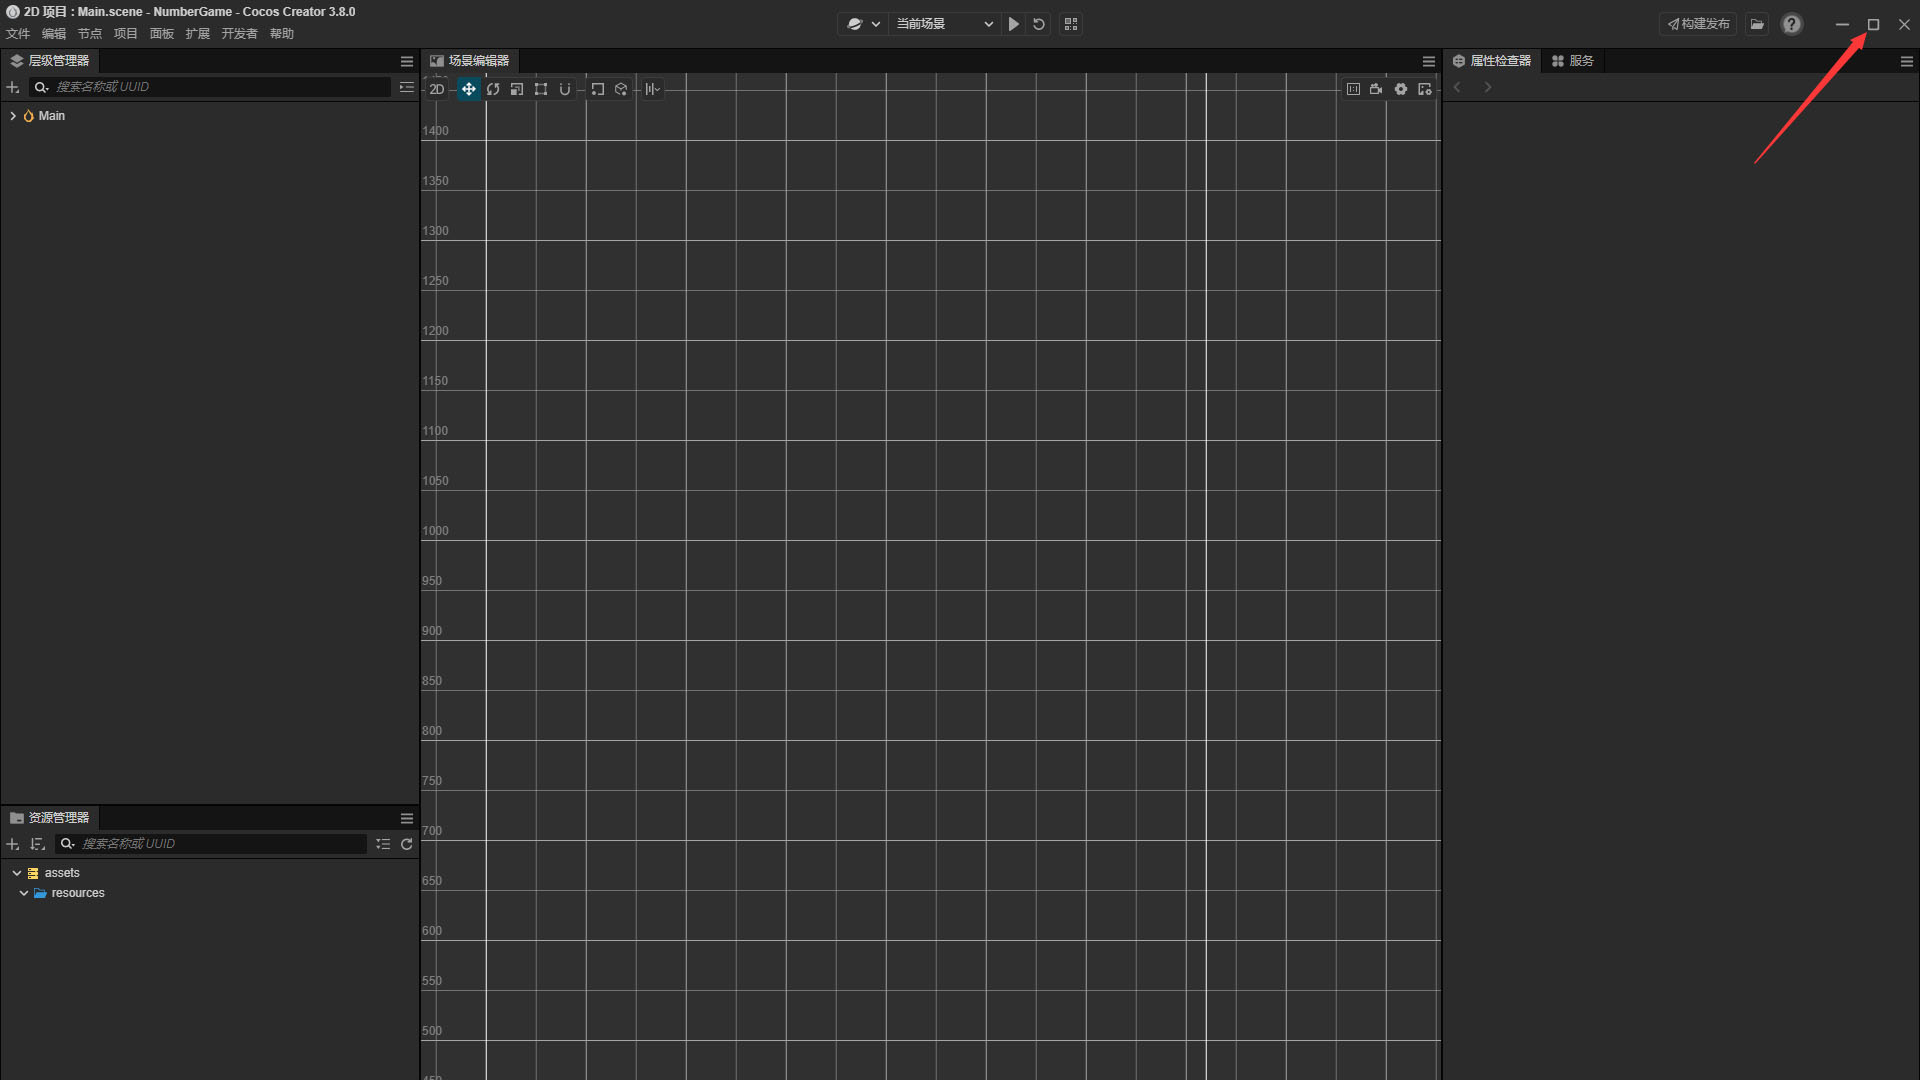Viewport: 1920px width, 1080px height.
Task: Select the Snap magnet tool
Action: (565, 89)
